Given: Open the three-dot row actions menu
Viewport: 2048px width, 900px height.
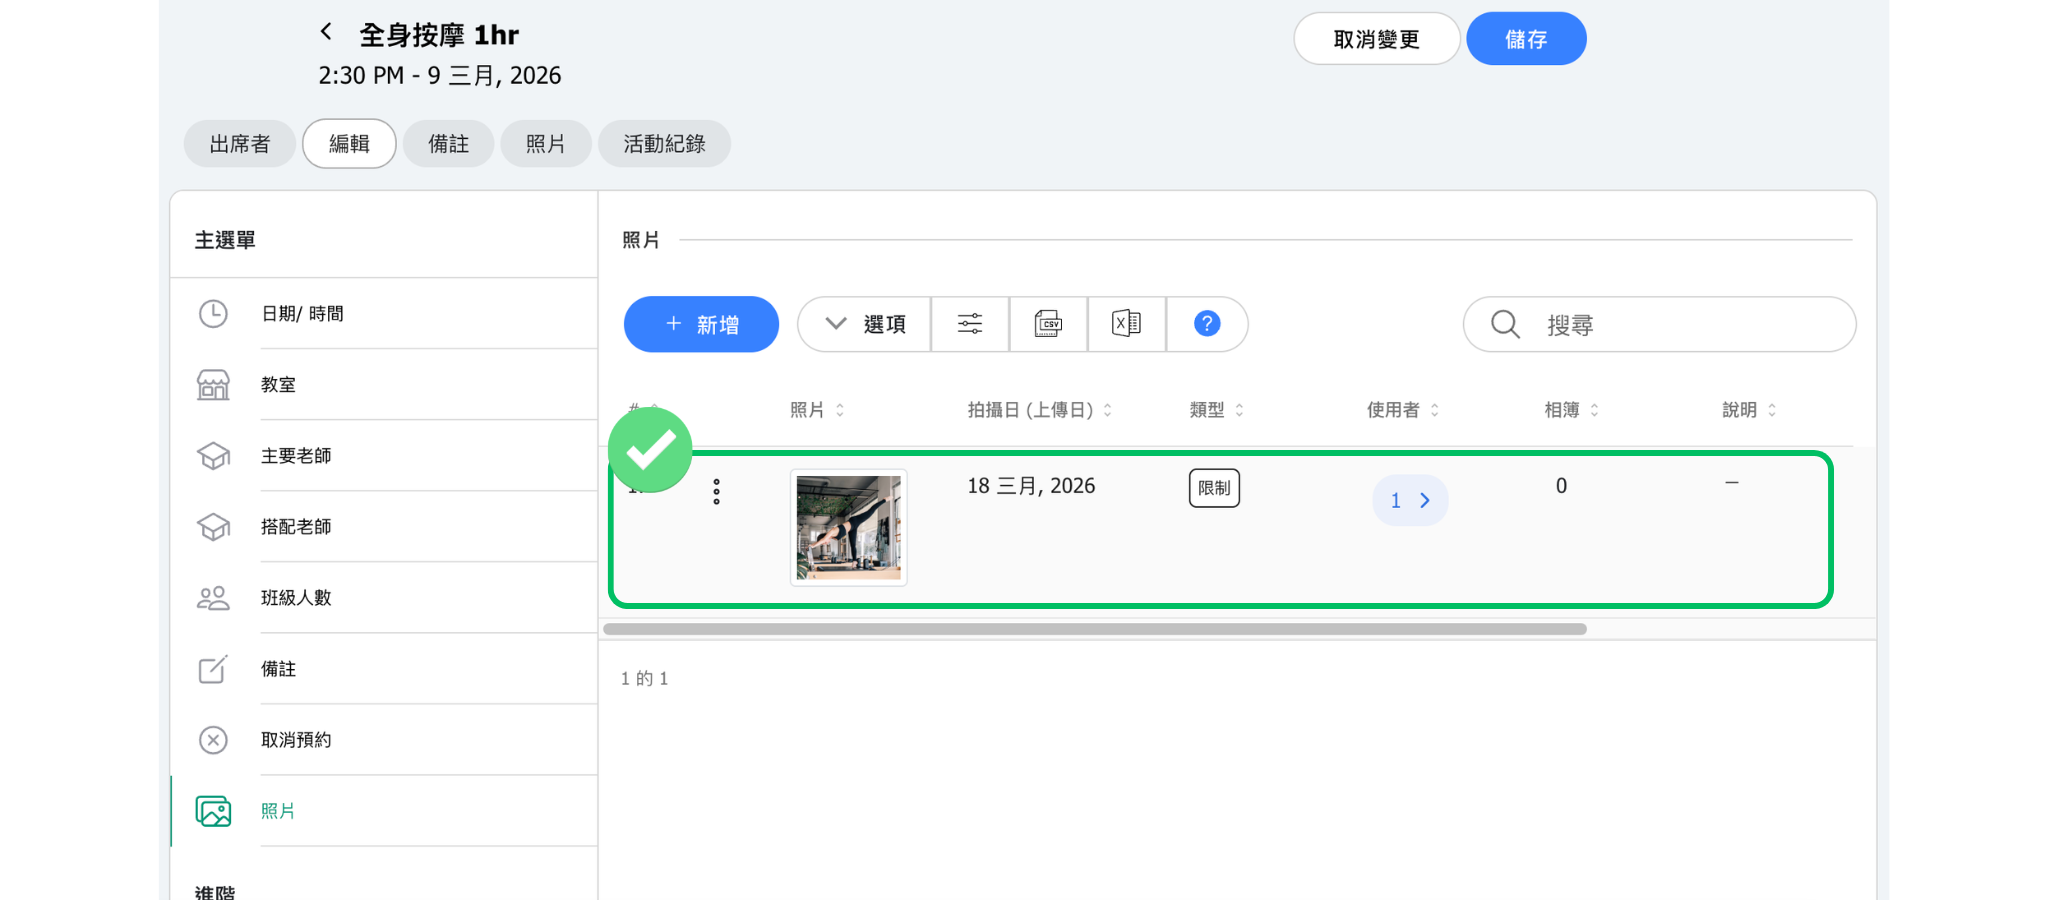Looking at the screenshot, I should click(x=716, y=491).
